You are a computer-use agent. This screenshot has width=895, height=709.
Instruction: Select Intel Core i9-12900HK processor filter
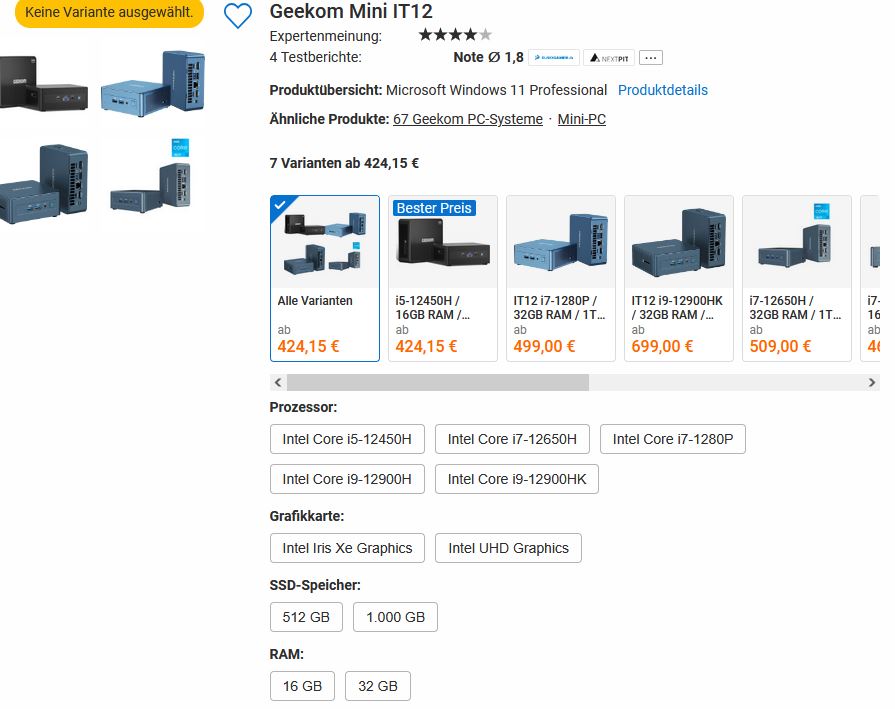coord(517,479)
